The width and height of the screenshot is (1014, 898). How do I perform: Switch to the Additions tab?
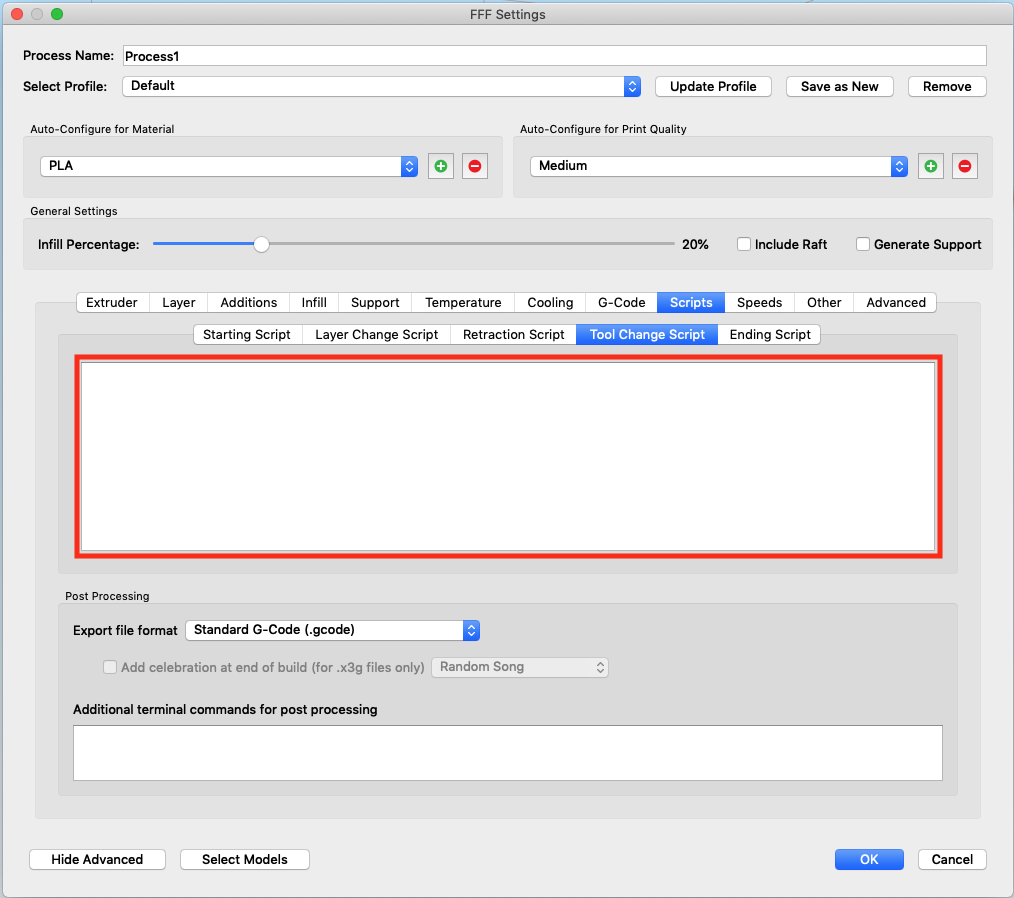click(x=248, y=303)
